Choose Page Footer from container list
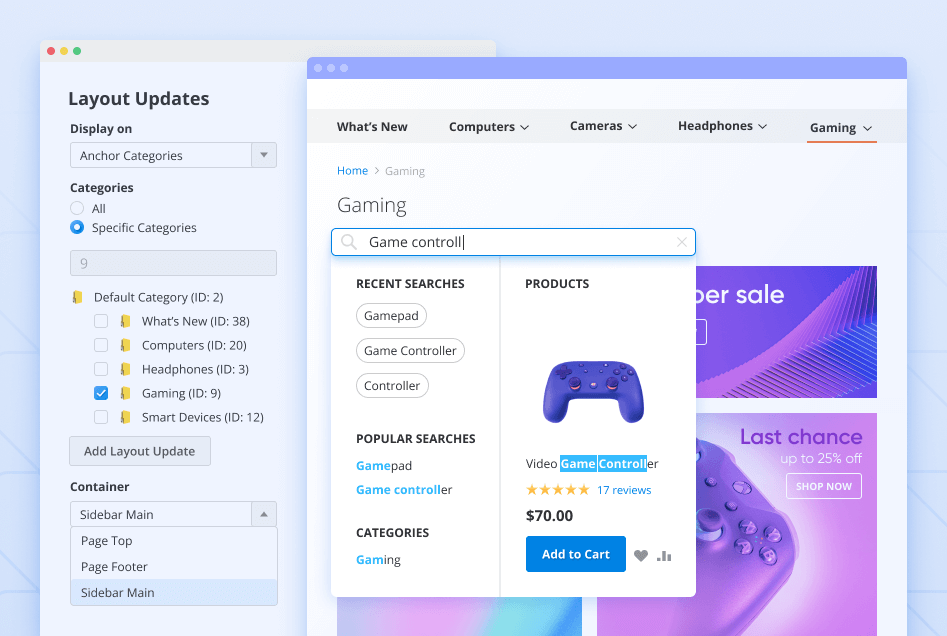Image resolution: width=947 pixels, height=636 pixels. pos(114,567)
